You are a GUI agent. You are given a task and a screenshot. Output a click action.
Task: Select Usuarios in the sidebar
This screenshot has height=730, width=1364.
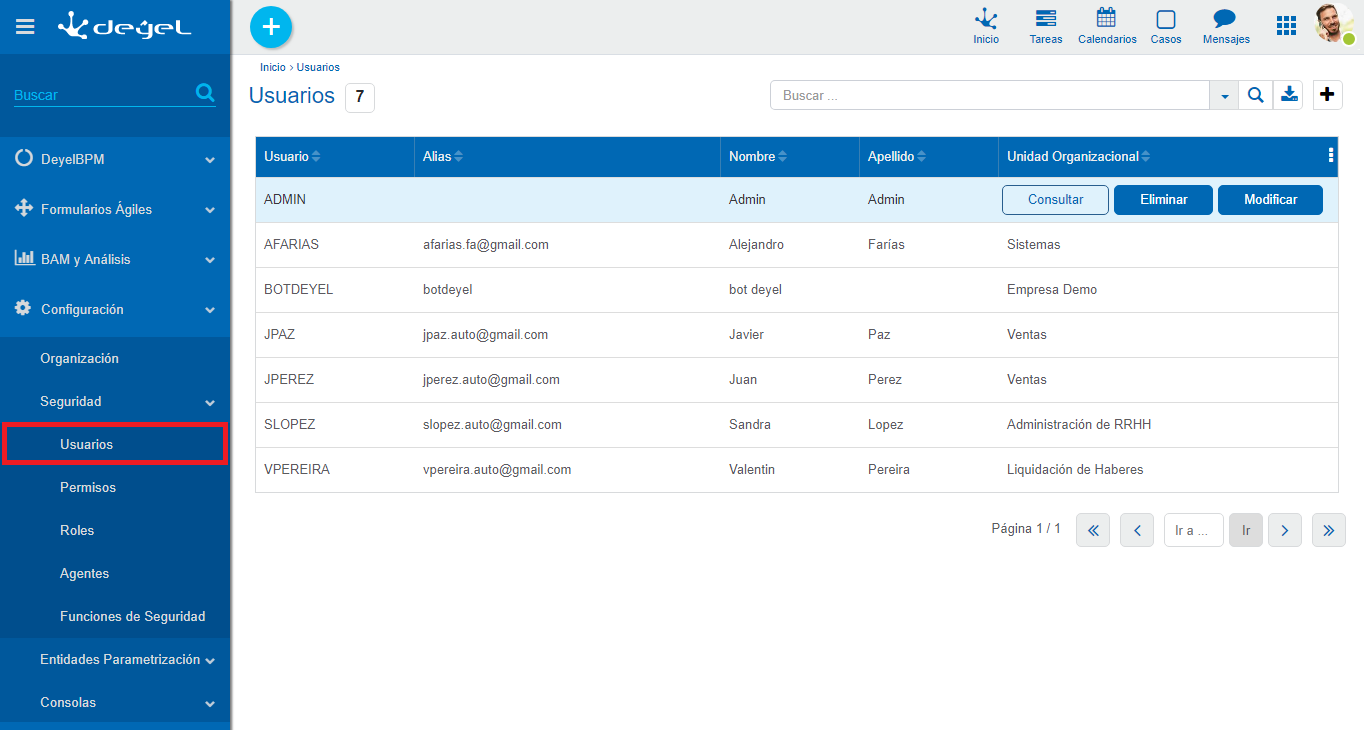[x=115, y=444]
